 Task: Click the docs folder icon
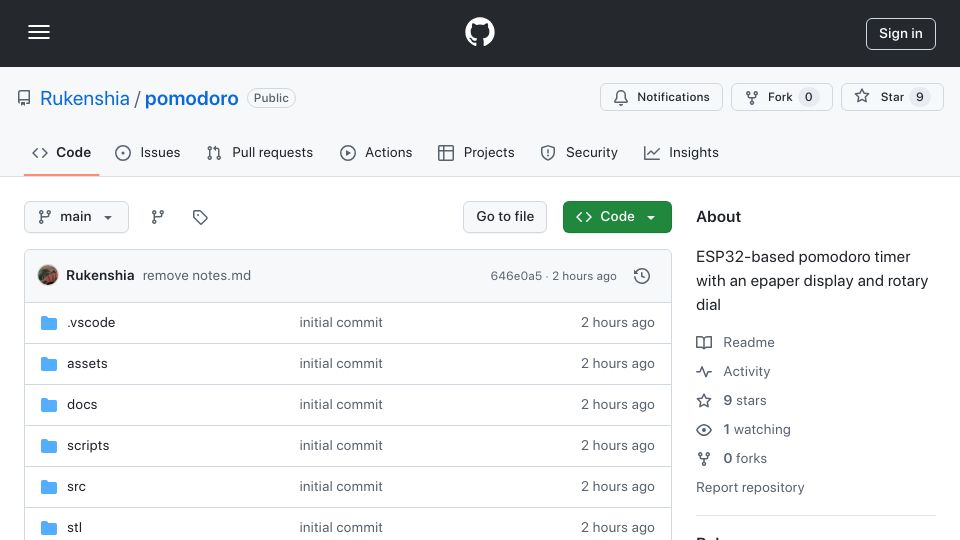pos(49,405)
